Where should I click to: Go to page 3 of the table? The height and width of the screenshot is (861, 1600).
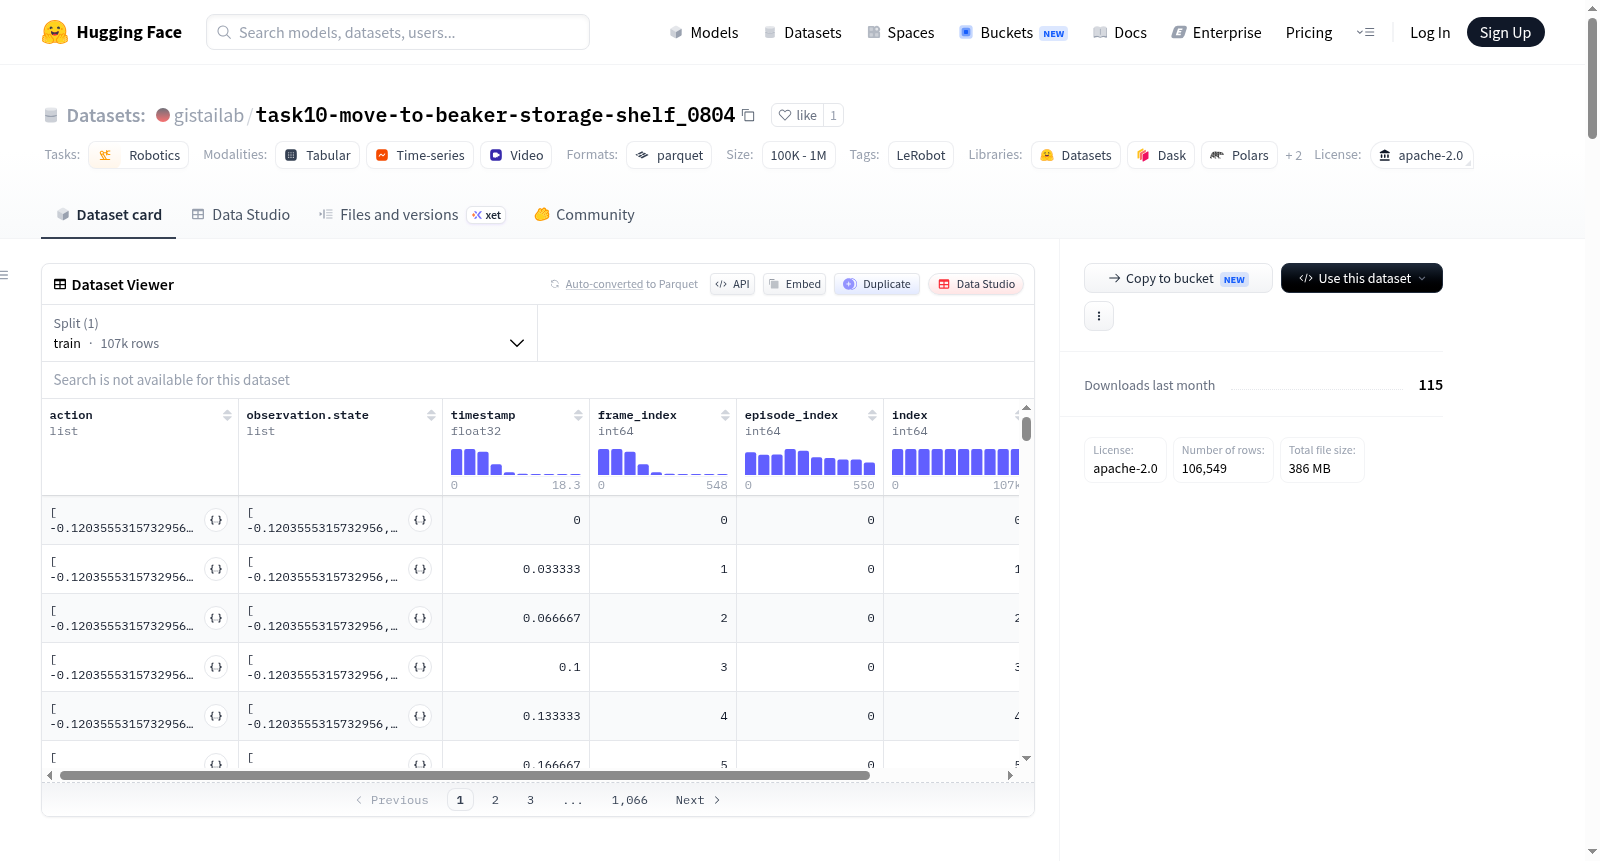point(530,800)
